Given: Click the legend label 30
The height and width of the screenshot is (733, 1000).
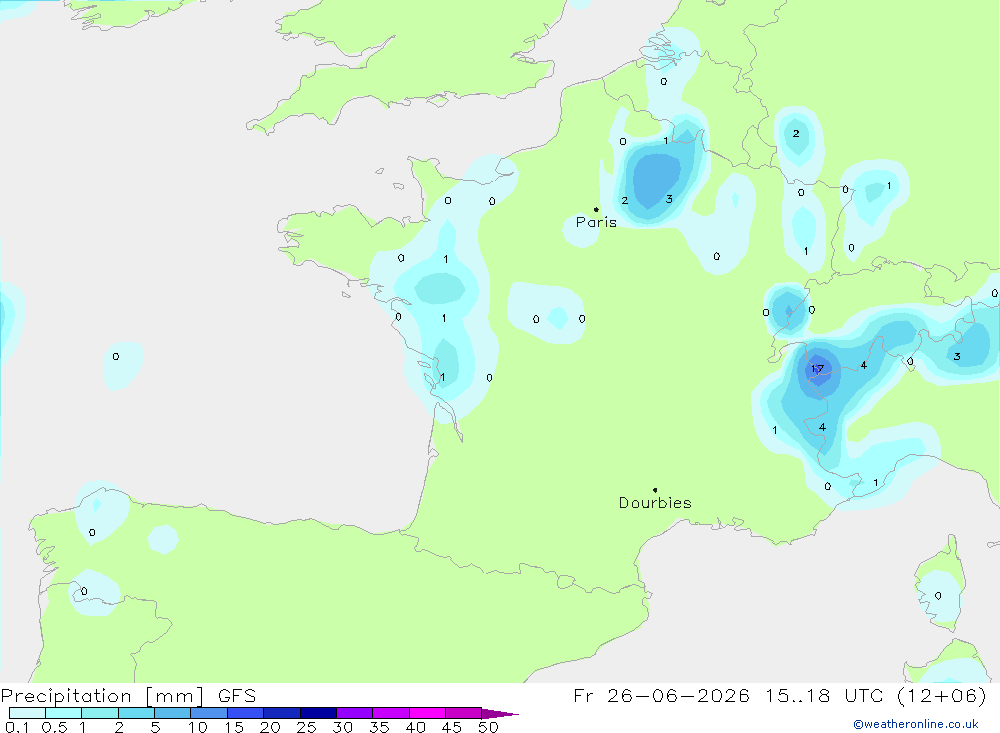Looking at the screenshot, I should point(343,727).
